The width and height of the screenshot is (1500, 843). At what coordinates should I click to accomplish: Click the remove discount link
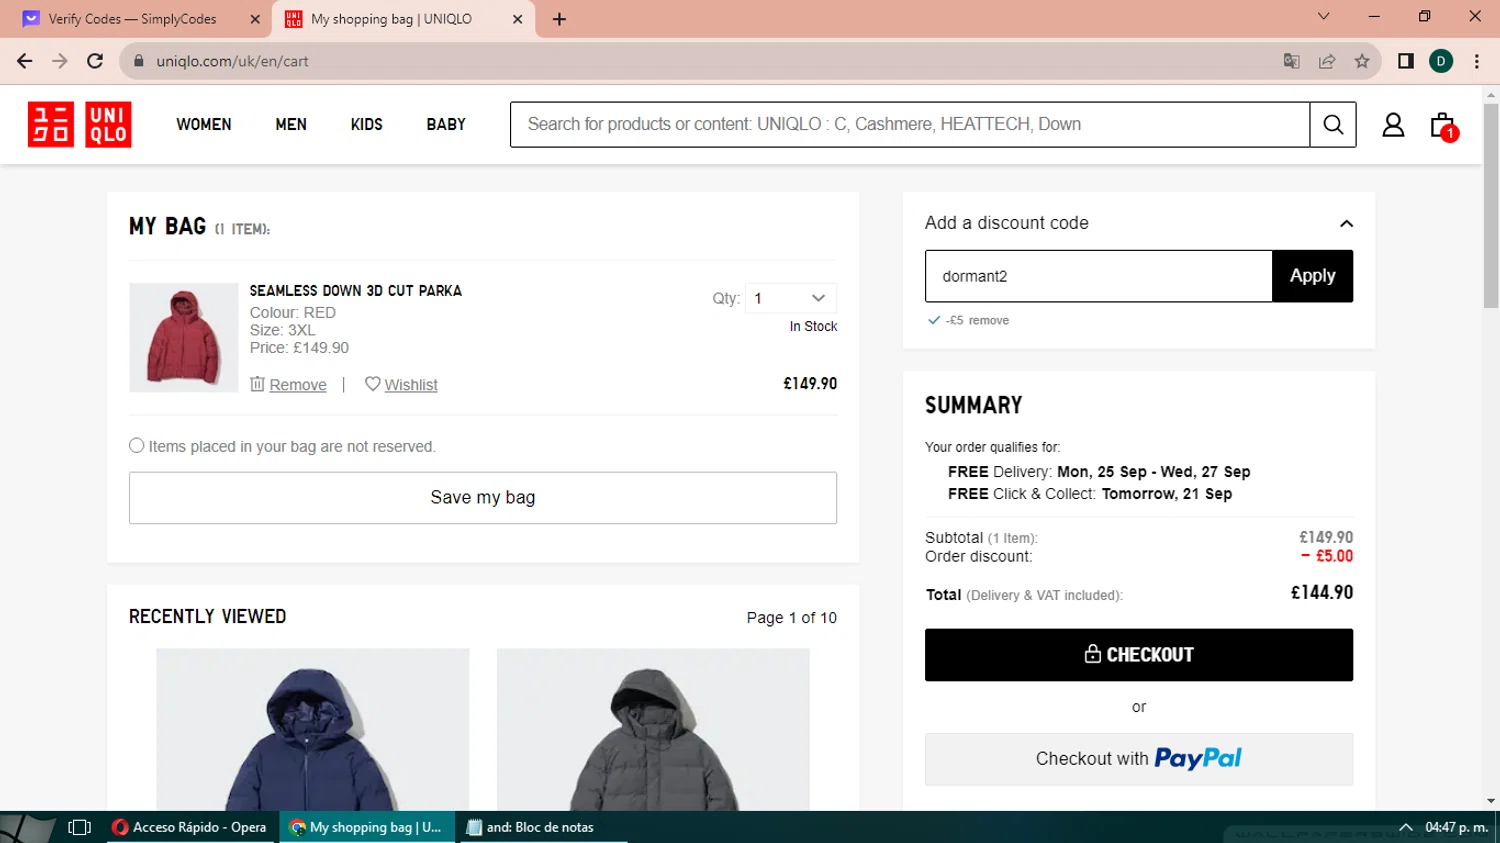tap(988, 321)
